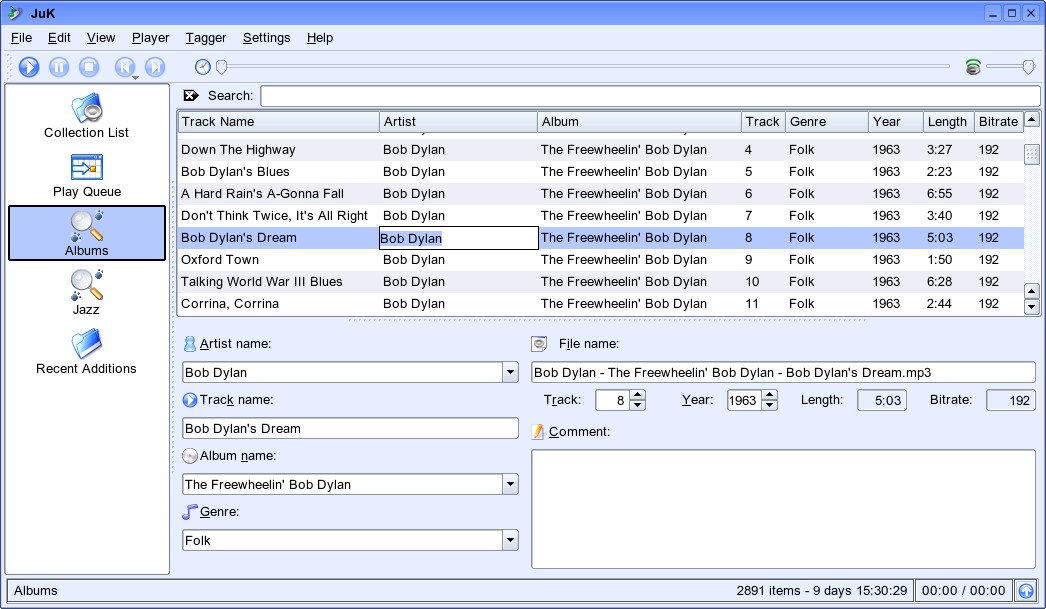The image size is (1046, 609).
Task: Sort by the Album column header
Action: [639, 121]
